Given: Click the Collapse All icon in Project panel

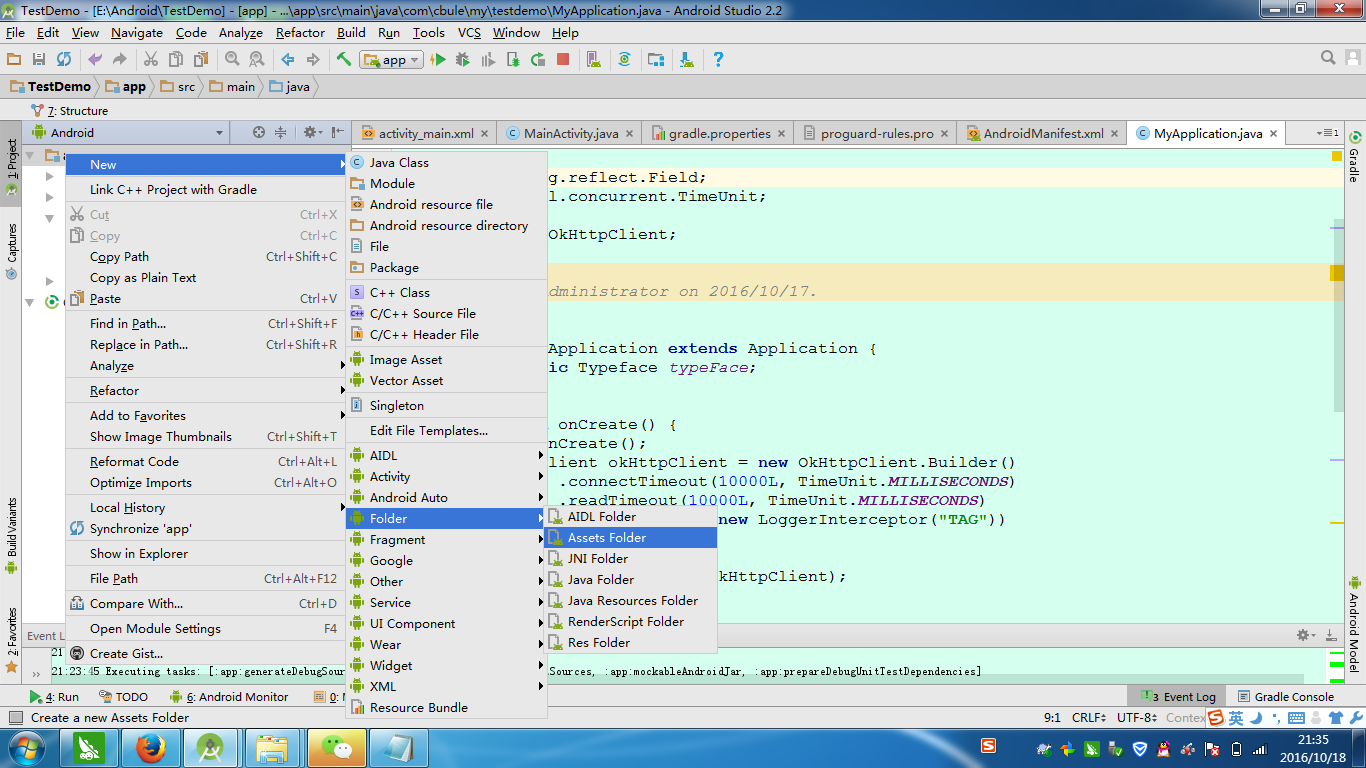Looking at the screenshot, I should (x=281, y=132).
